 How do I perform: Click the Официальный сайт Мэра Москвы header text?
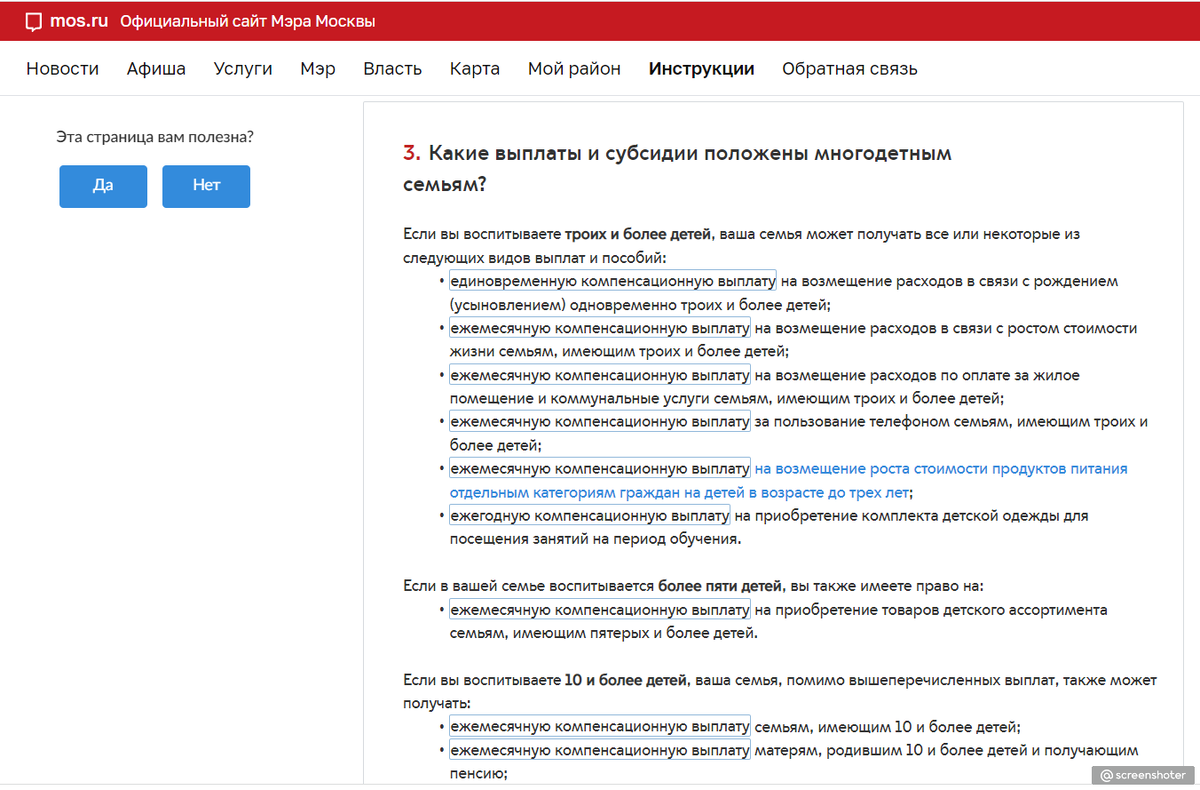[248, 21]
